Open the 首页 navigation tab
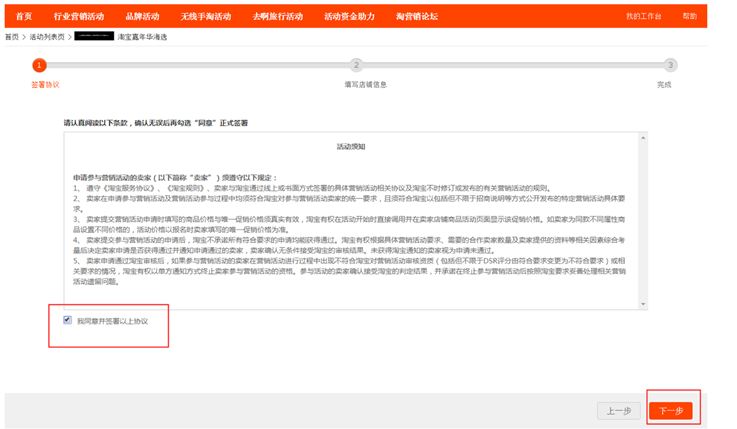The width and height of the screenshot is (737, 429). click(24, 16)
